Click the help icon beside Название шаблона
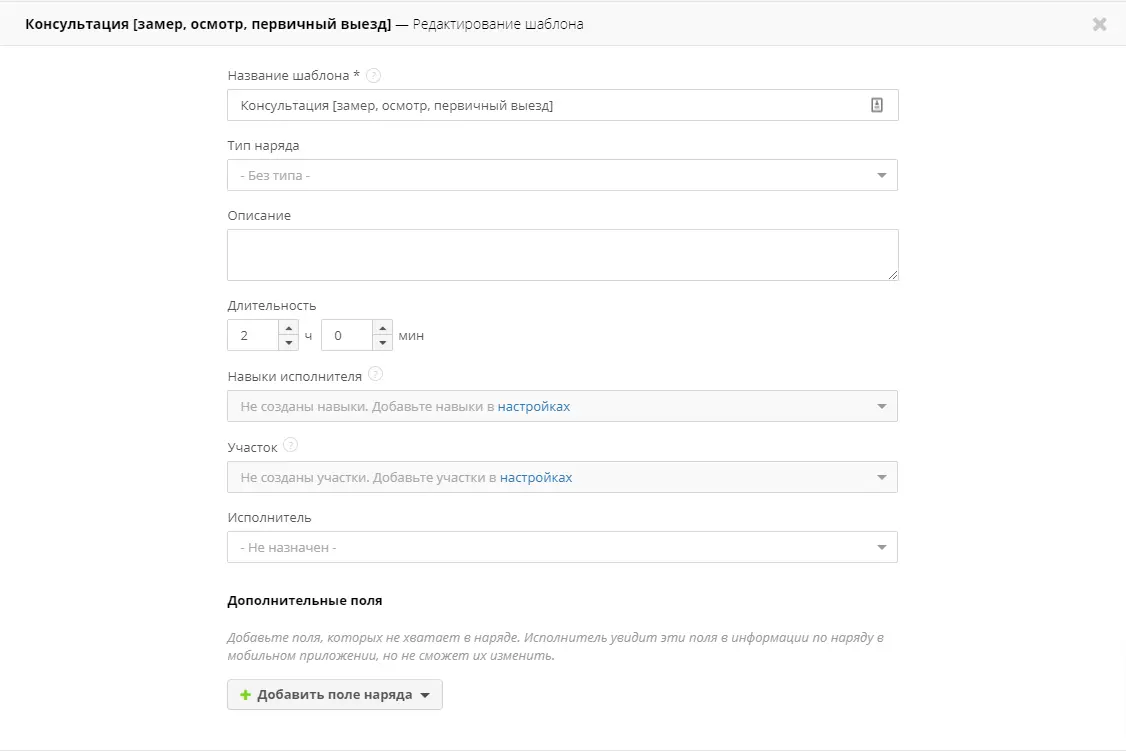 [373, 75]
